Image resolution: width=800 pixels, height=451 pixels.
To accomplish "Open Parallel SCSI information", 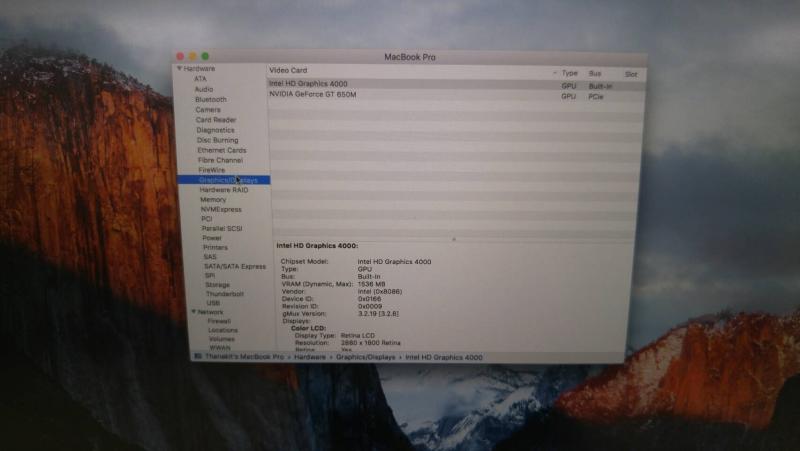I will (x=222, y=228).
